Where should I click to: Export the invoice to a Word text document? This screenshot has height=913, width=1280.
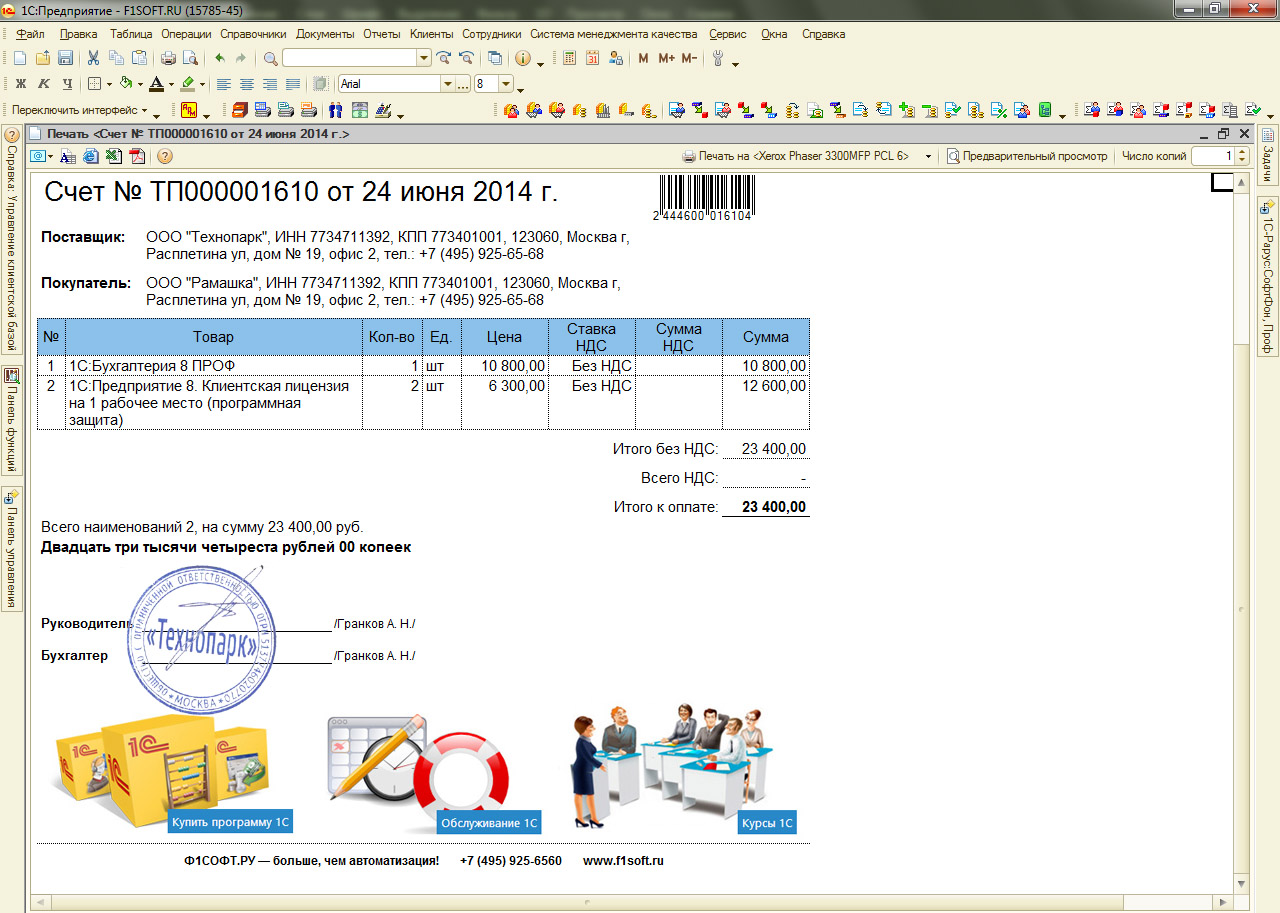(68, 156)
